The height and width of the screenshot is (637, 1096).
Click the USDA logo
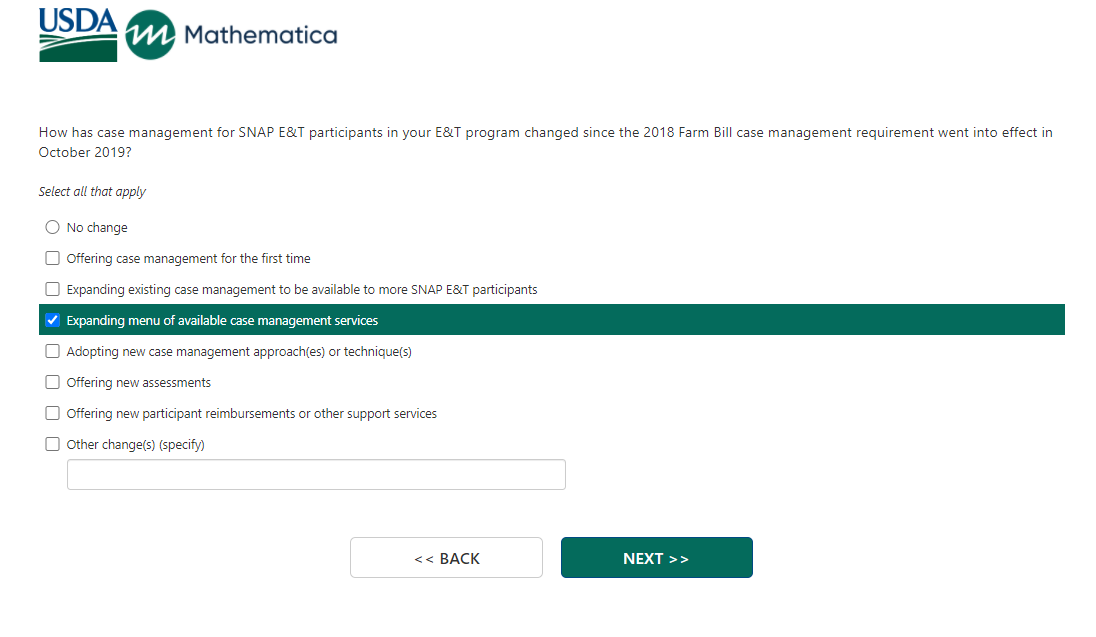coord(78,35)
